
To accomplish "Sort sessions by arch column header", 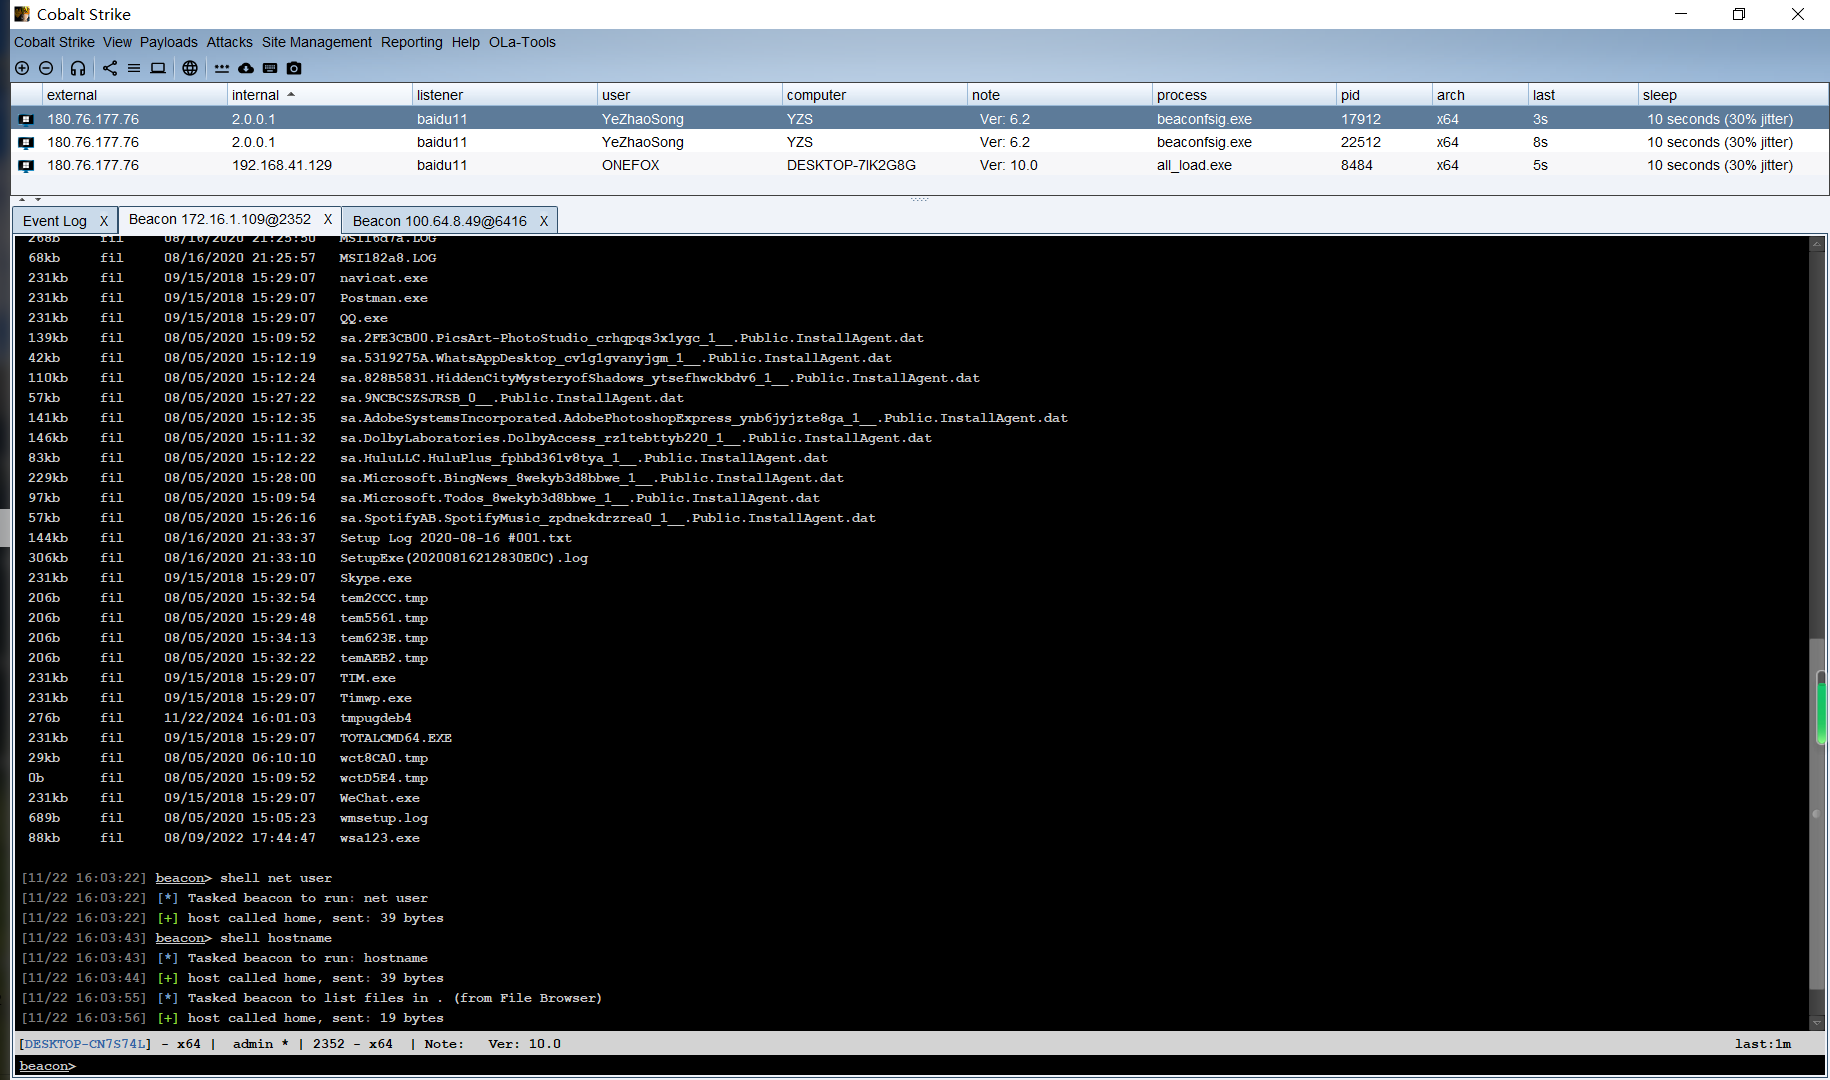I will coord(1481,95).
